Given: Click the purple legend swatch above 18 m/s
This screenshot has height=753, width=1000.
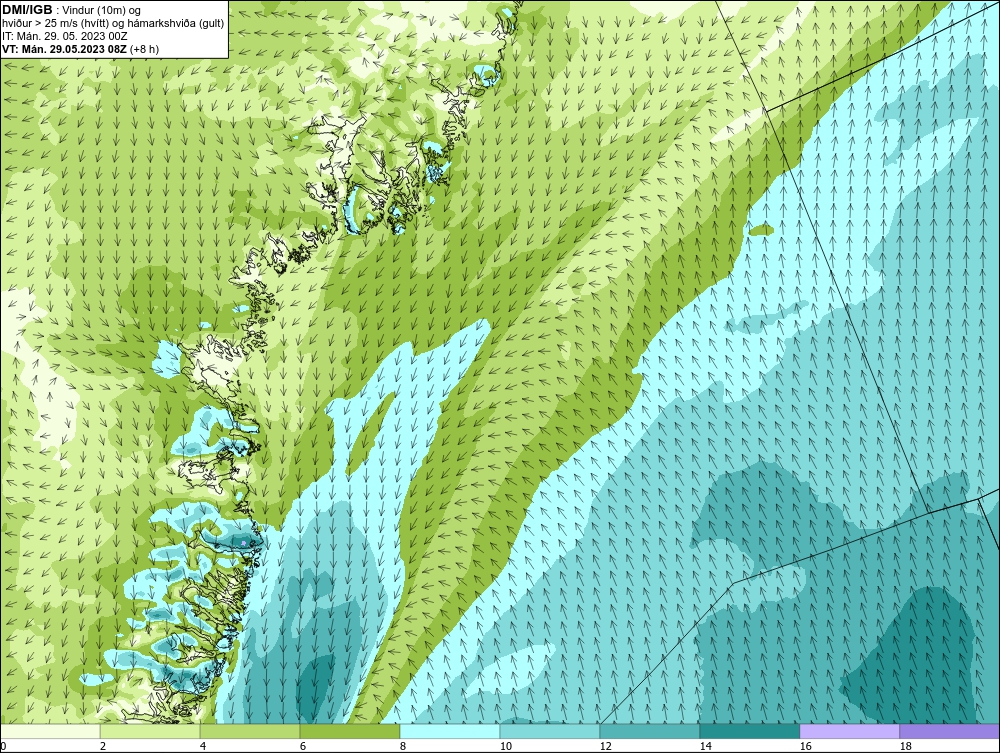Looking at the screenshot, I should tap(949, 731).
